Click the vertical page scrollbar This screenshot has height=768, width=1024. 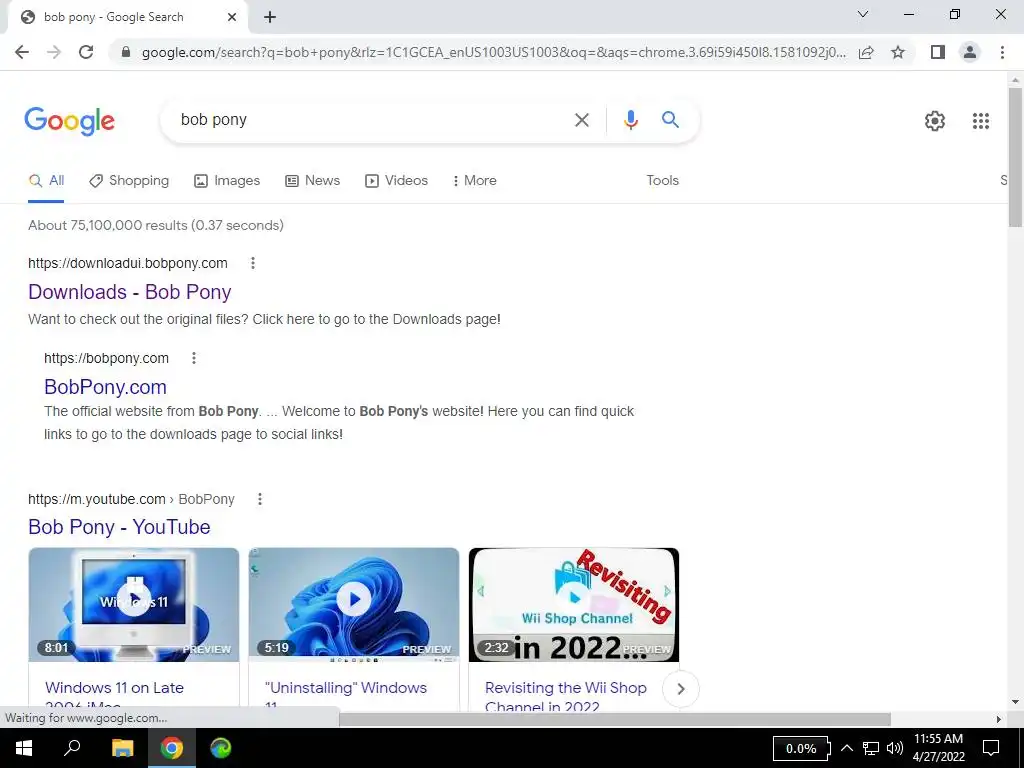coord(1015,157)
